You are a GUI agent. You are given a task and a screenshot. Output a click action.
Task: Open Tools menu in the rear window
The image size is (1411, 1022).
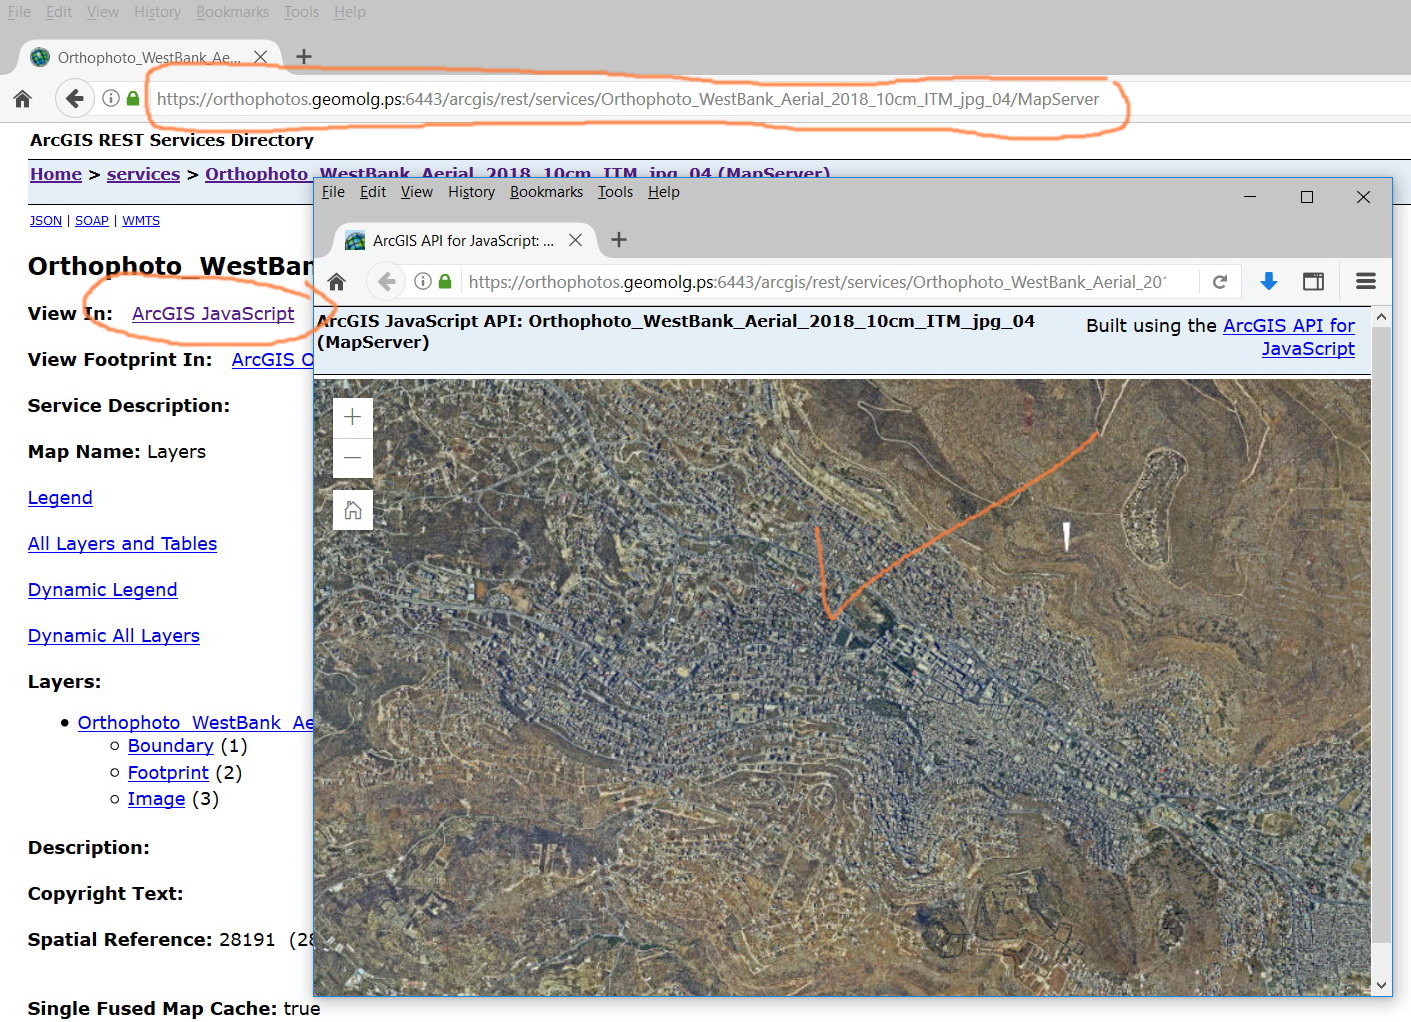pyautogui.click(x=301, y=12)
